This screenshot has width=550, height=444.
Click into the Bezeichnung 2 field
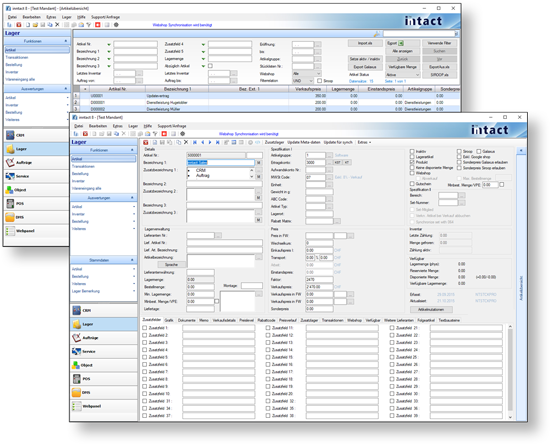pos(224,184)
